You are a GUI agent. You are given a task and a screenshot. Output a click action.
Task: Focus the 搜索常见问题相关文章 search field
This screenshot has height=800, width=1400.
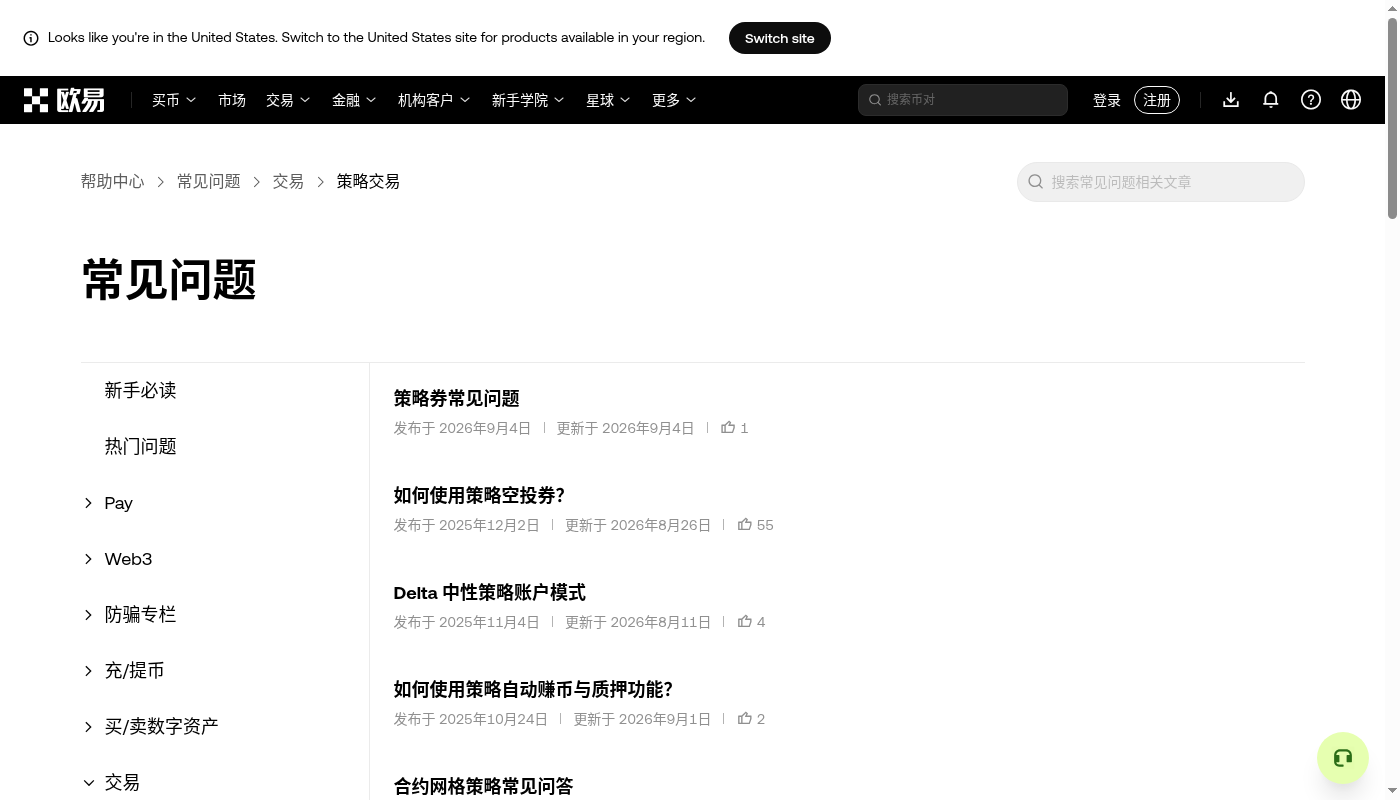pos(1161,182)
